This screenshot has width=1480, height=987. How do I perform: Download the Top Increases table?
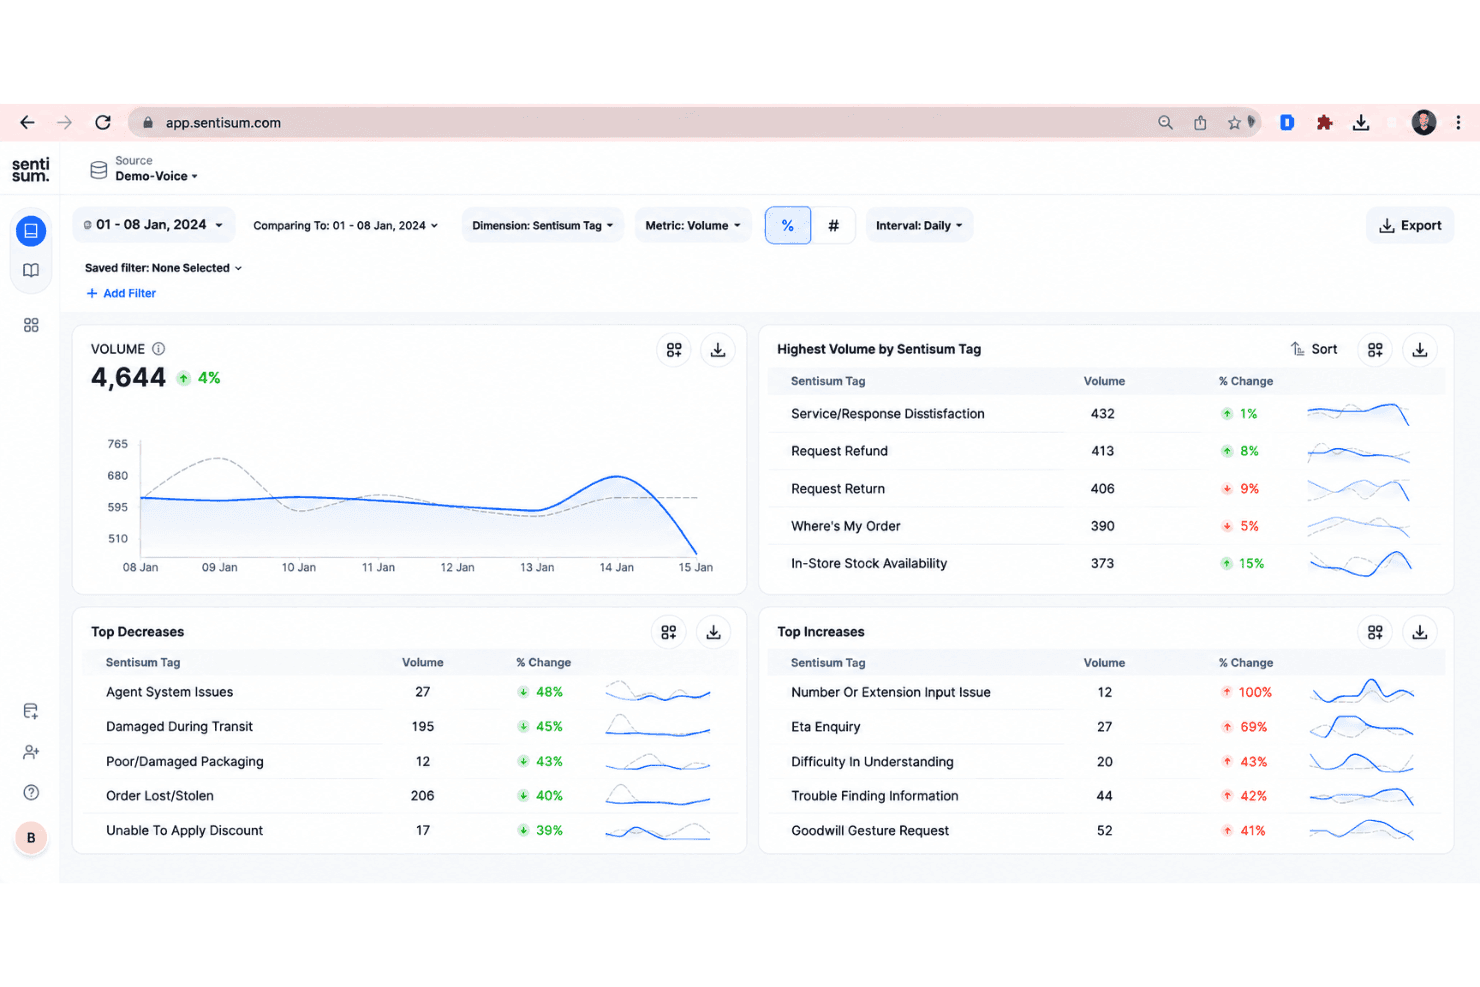[x=1420, y=632]
